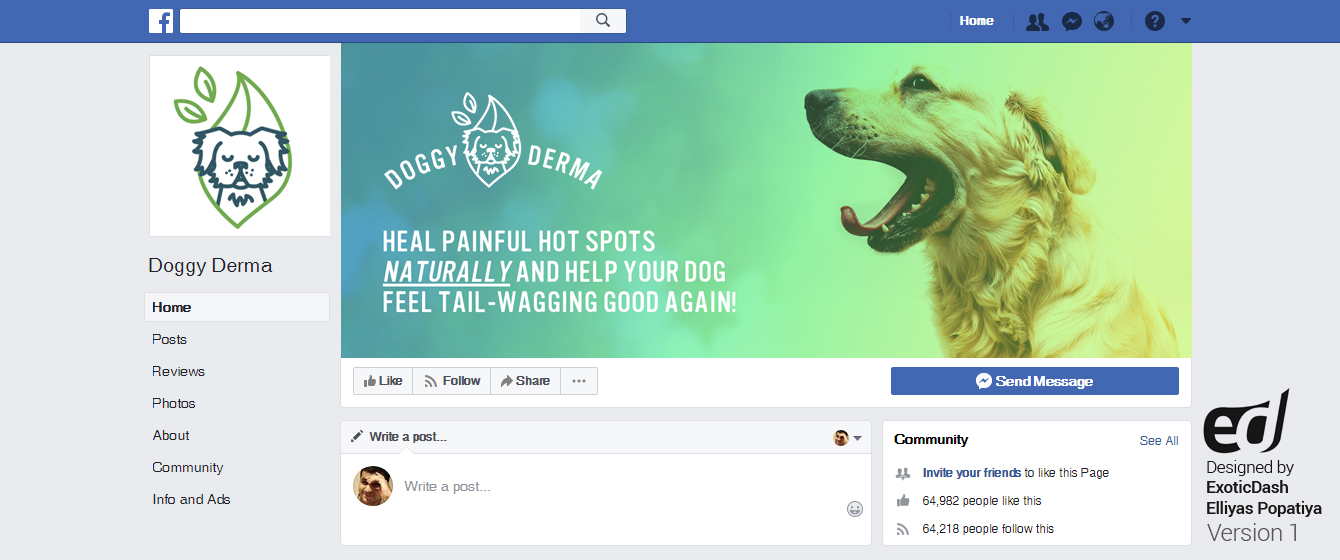Click Home in the top navigation bar
This screenshot has width=1340, height=560.
point(977,21)
